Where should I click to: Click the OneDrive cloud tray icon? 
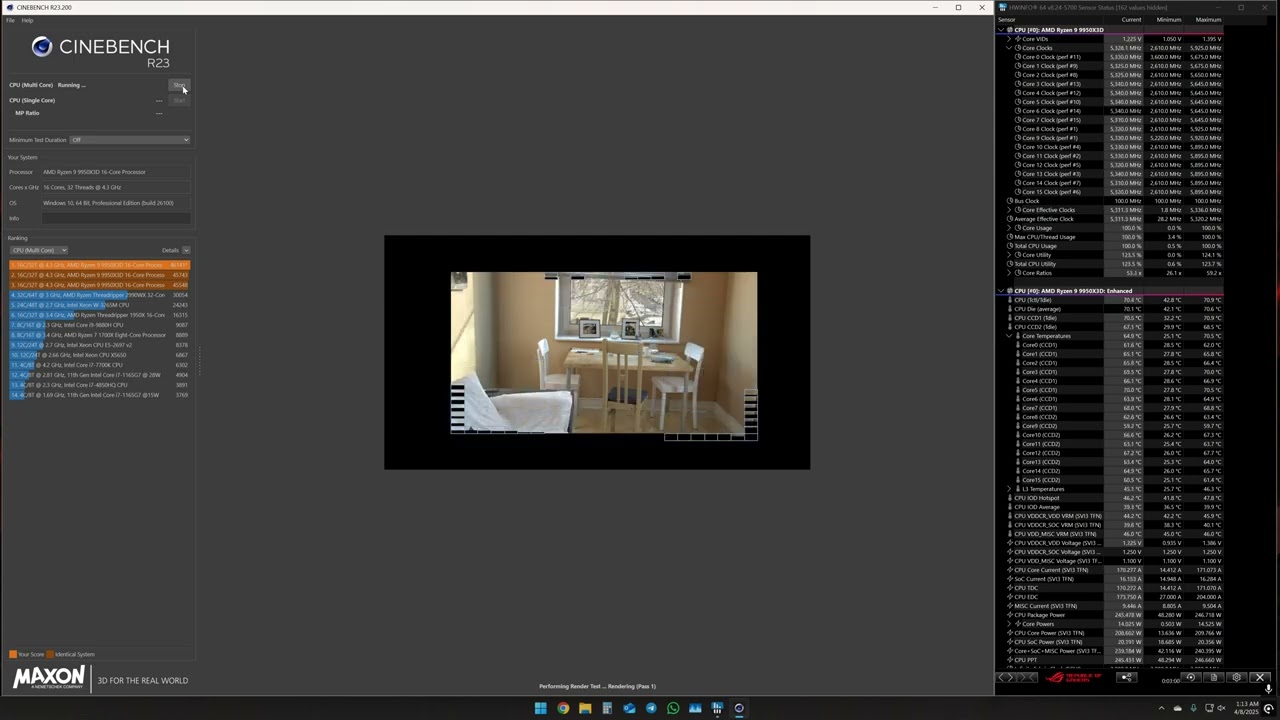click(x=1177, y=708)
